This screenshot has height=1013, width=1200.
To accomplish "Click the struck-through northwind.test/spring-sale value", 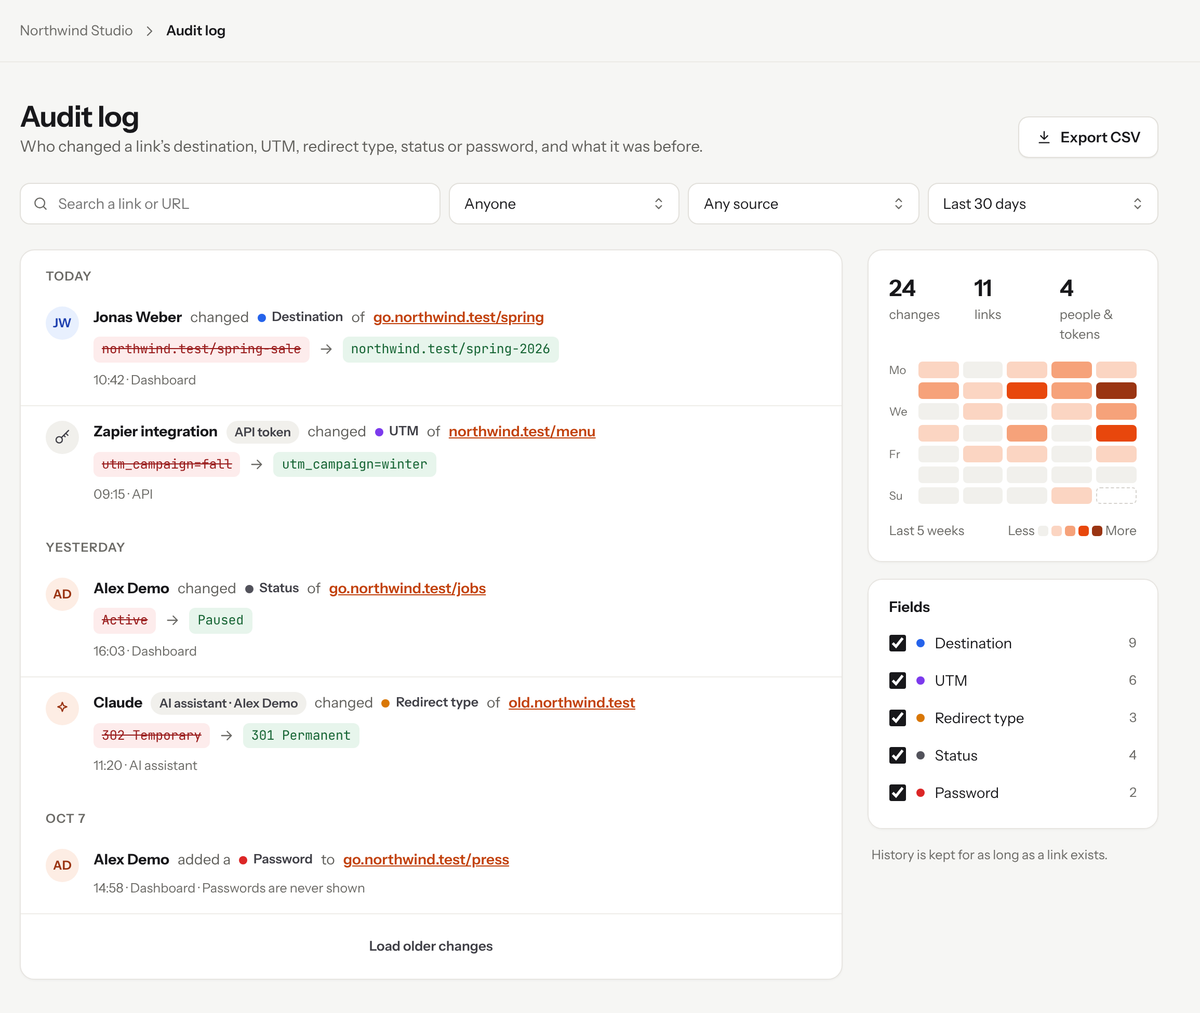I will 201,349.
